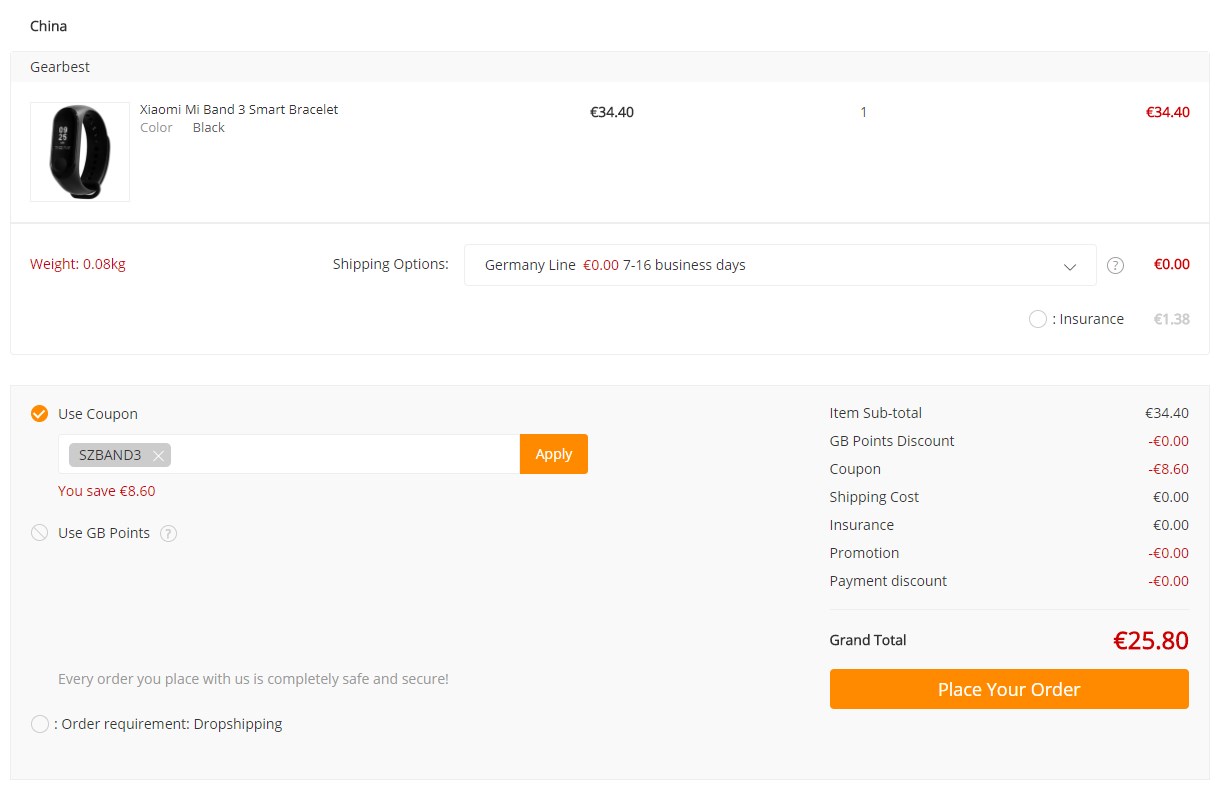Screen dimensions: 1221x797
Task: Click the shipping options help question mark icon
Action: 1116,266
